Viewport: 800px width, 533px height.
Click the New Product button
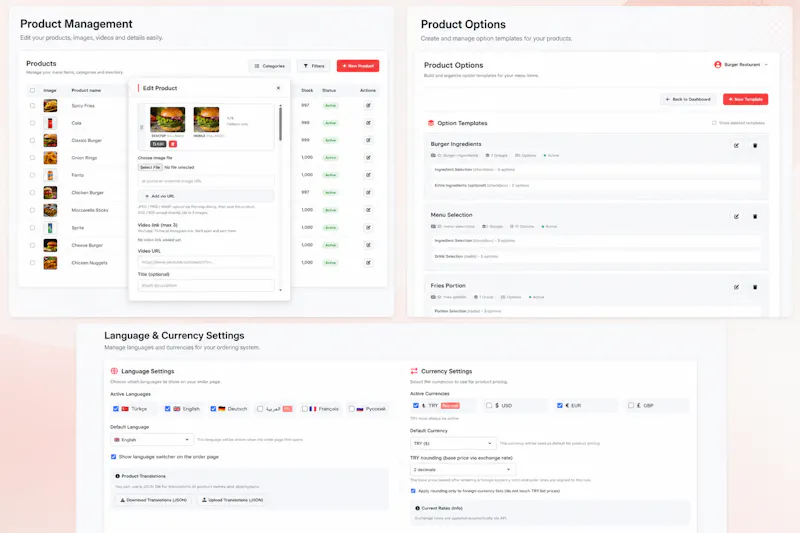point(358,66)
